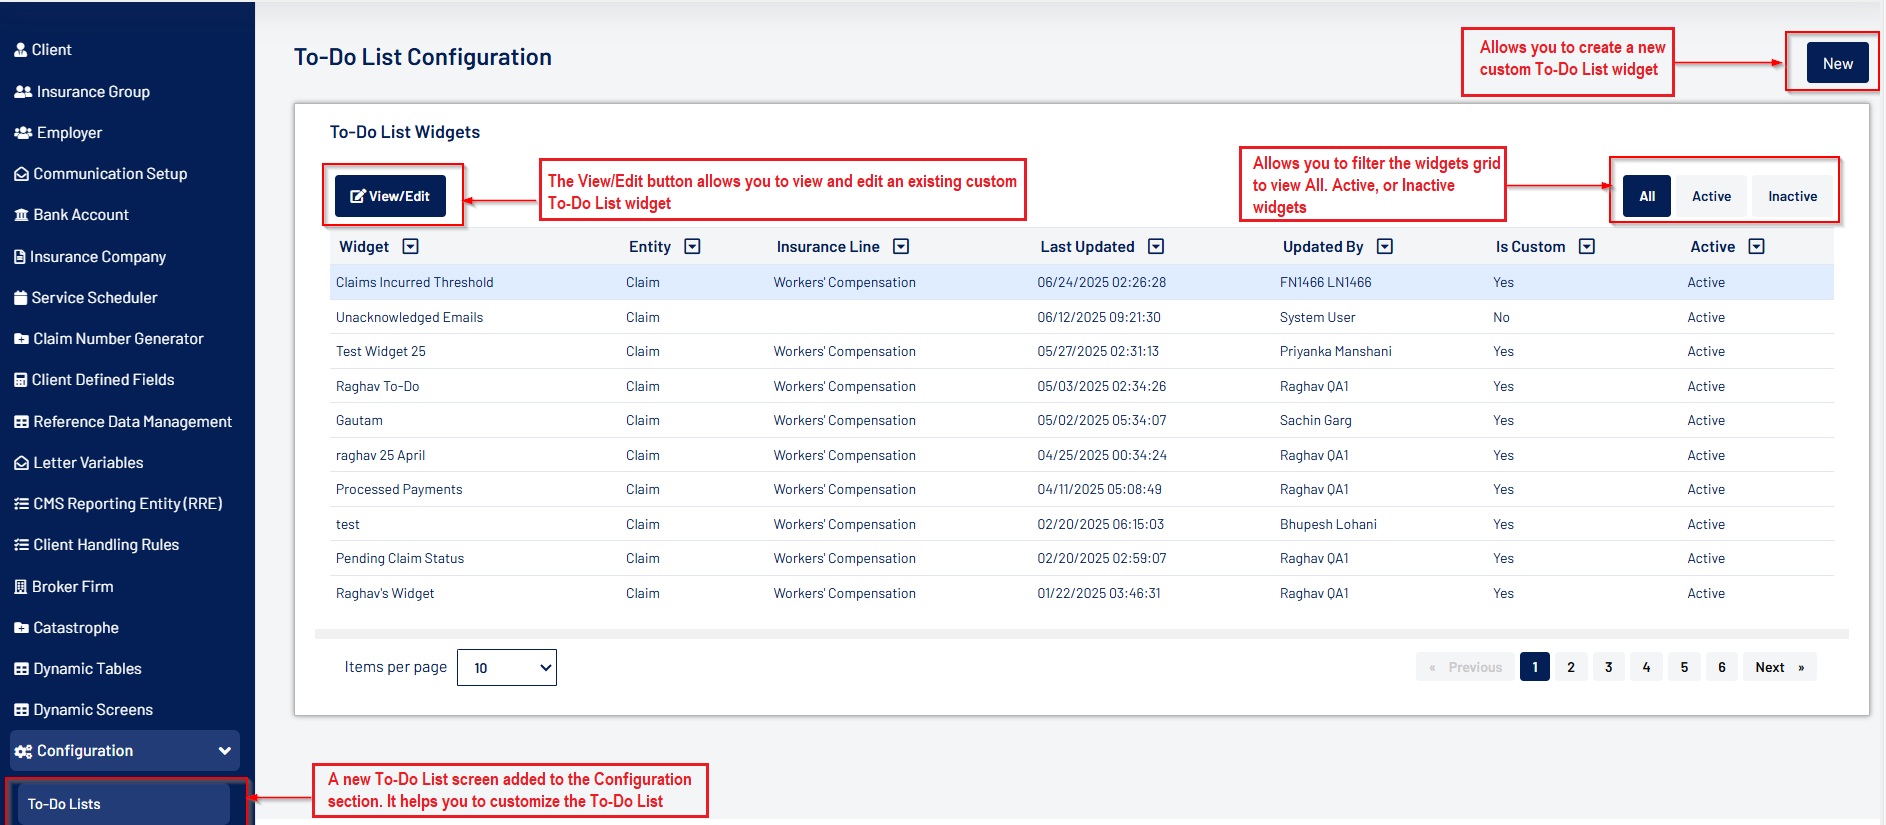This screenshot has height=825, width=1886.
Task: Click the Employer group icon
Action: coord(23,133)
